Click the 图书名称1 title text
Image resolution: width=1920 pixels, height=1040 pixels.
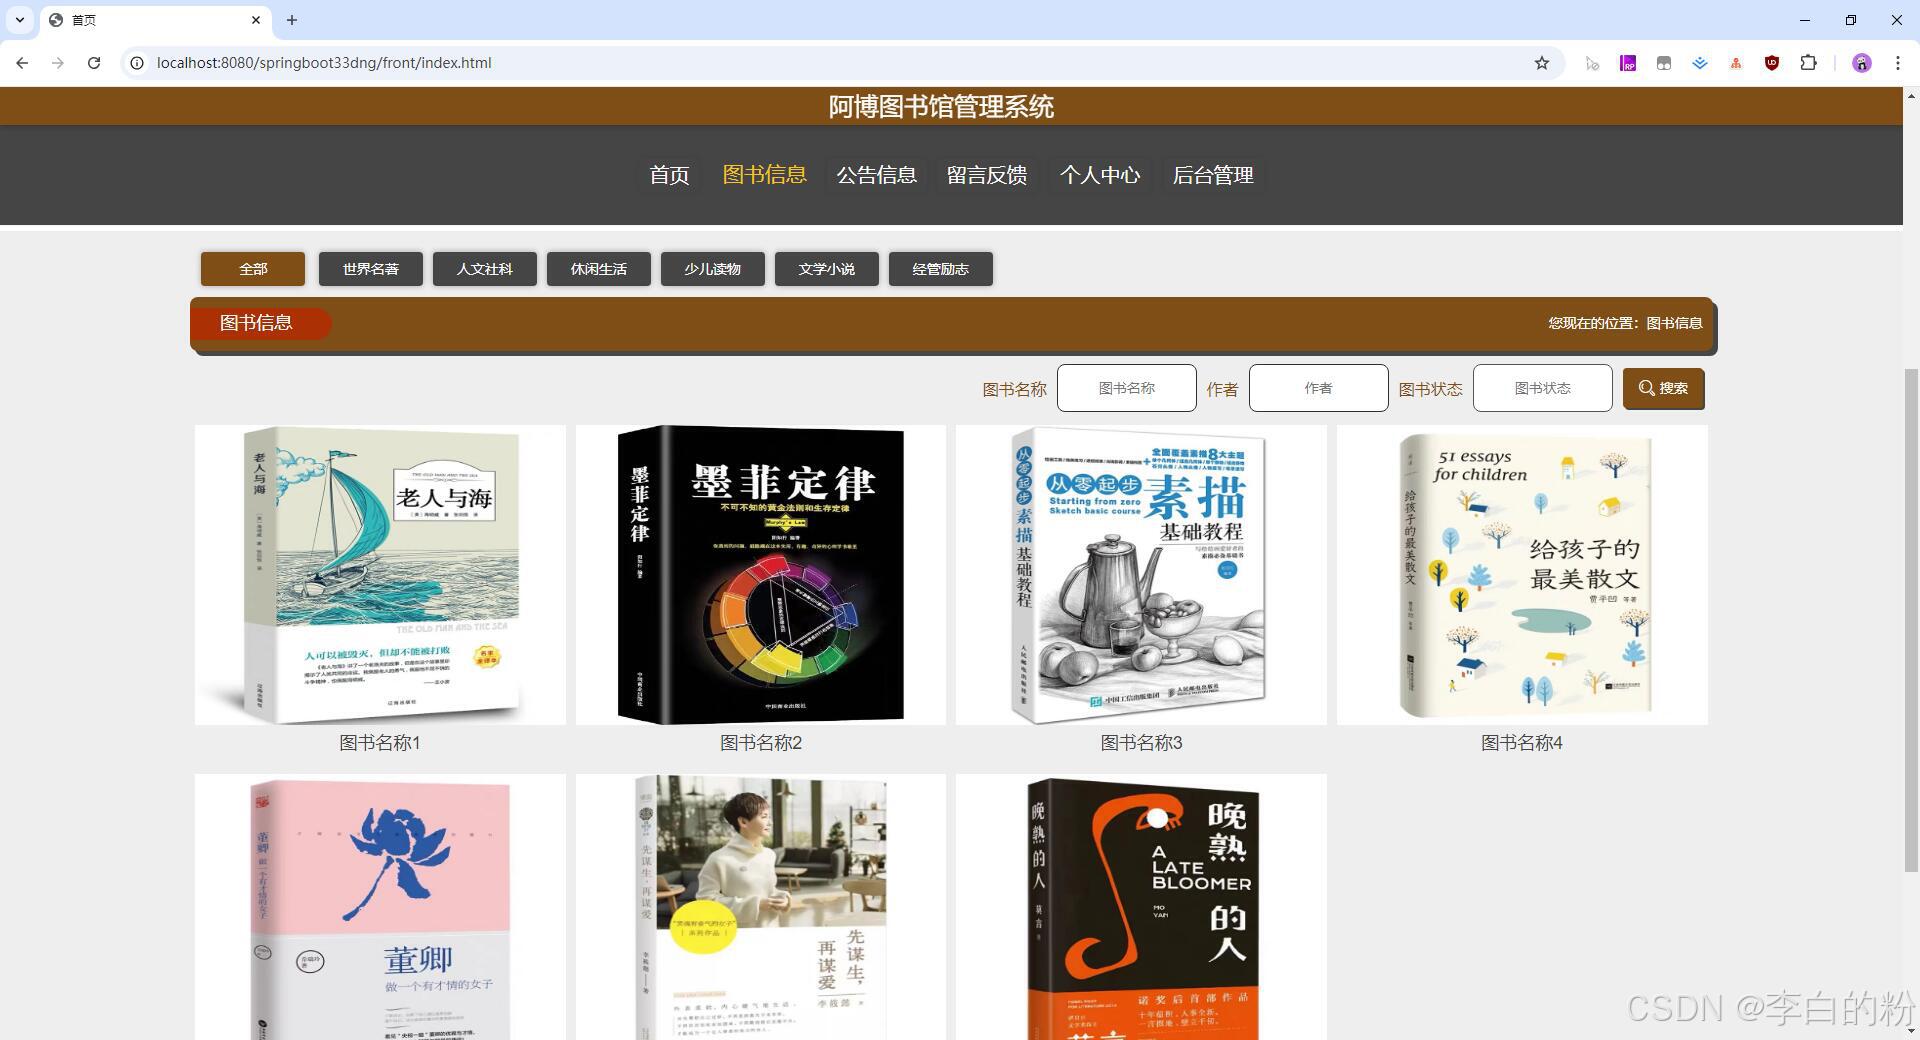pyautogui.click(x=380, y=743)
